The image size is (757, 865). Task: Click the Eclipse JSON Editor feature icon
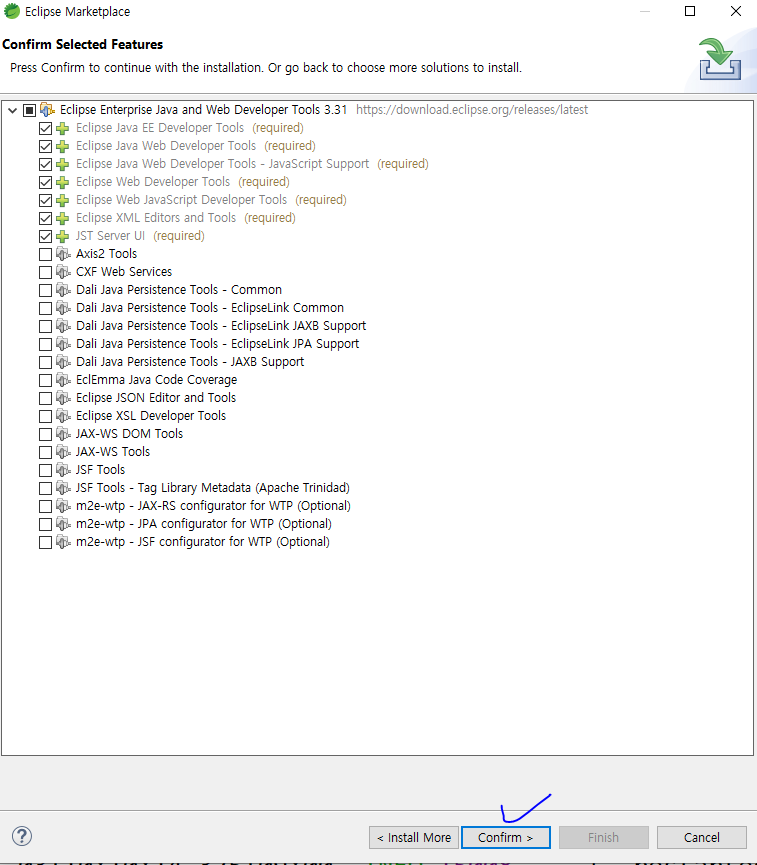click(63, 398)
